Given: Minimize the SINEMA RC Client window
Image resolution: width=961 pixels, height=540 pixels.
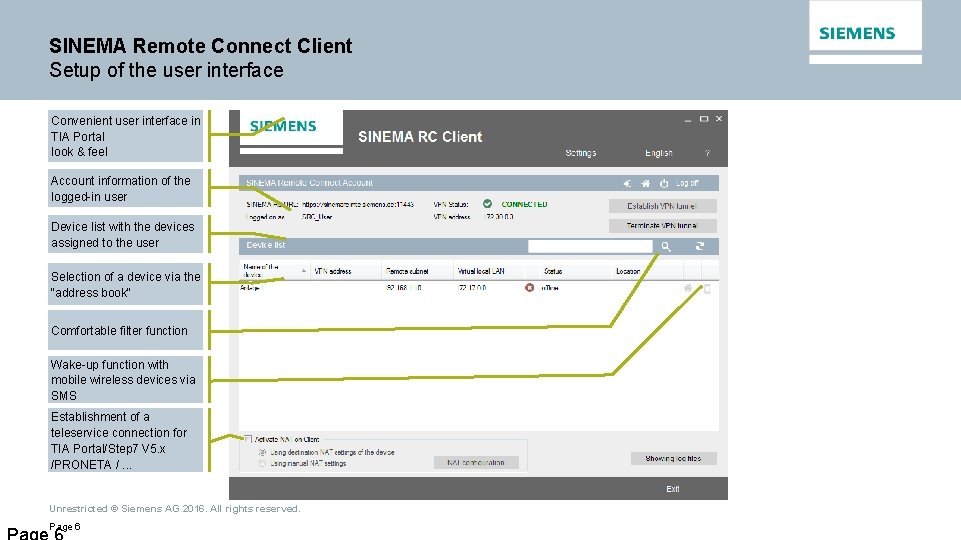Looking at the screenshot, I should pos(688,120).
